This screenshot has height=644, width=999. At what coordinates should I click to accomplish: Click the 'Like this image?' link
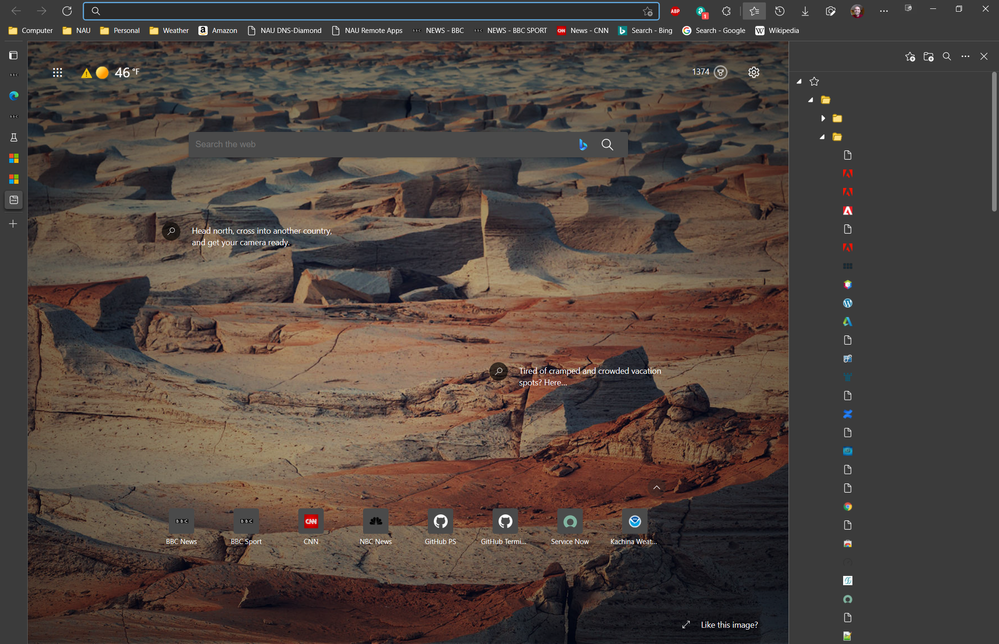tap(728, 625)
